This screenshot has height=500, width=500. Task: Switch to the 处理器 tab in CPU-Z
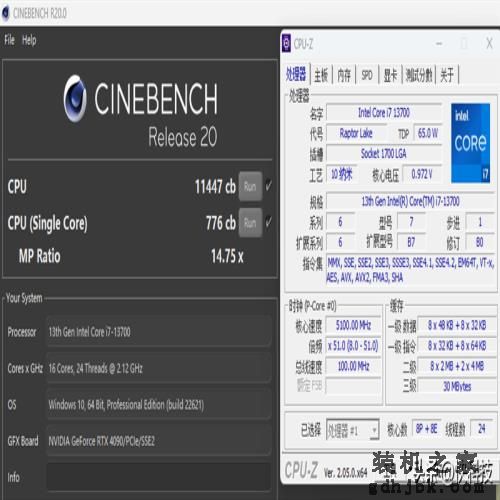(296, 74)
